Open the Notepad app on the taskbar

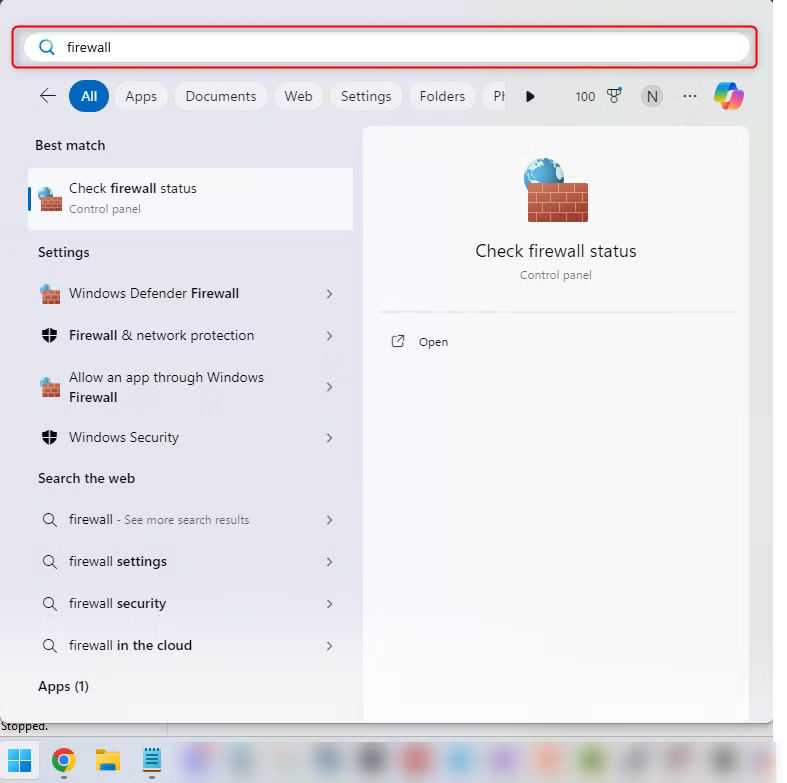(152, 760)
